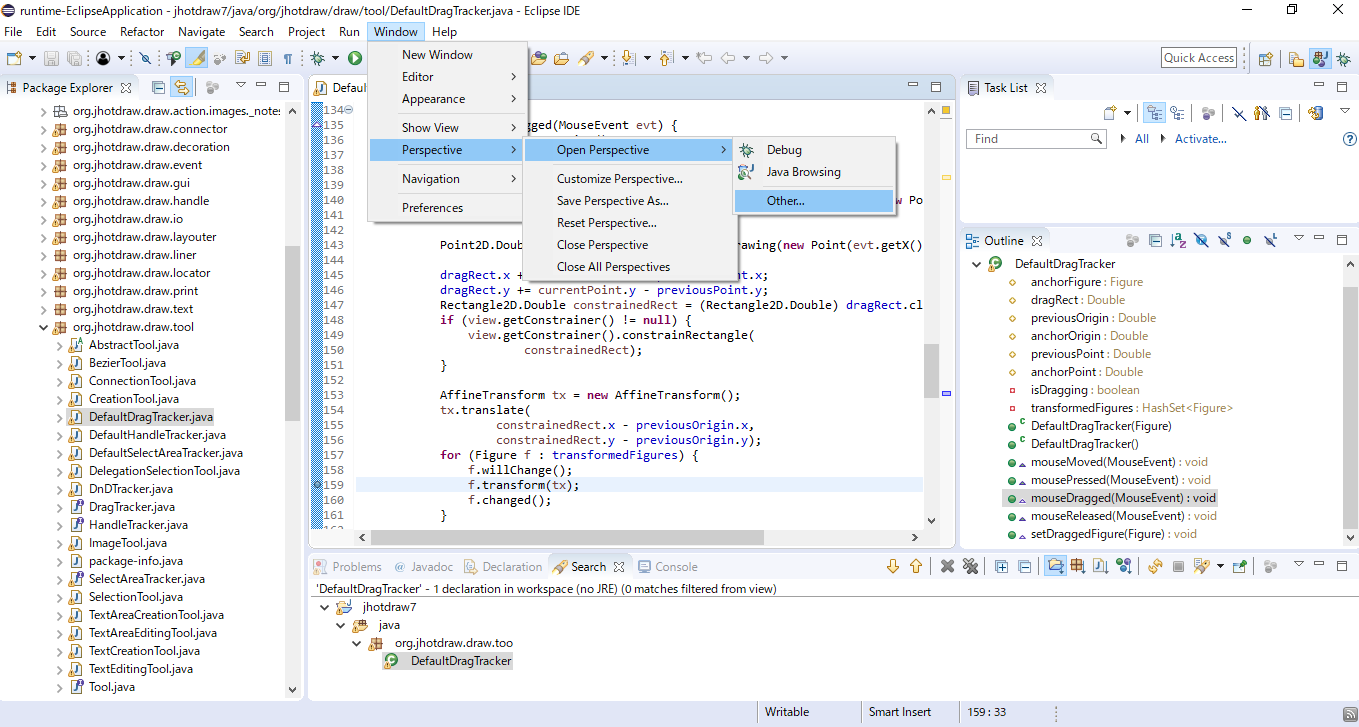1359x727 pixels.
Task: Switch to the Problems tab
Action: (x=347, y=566)
